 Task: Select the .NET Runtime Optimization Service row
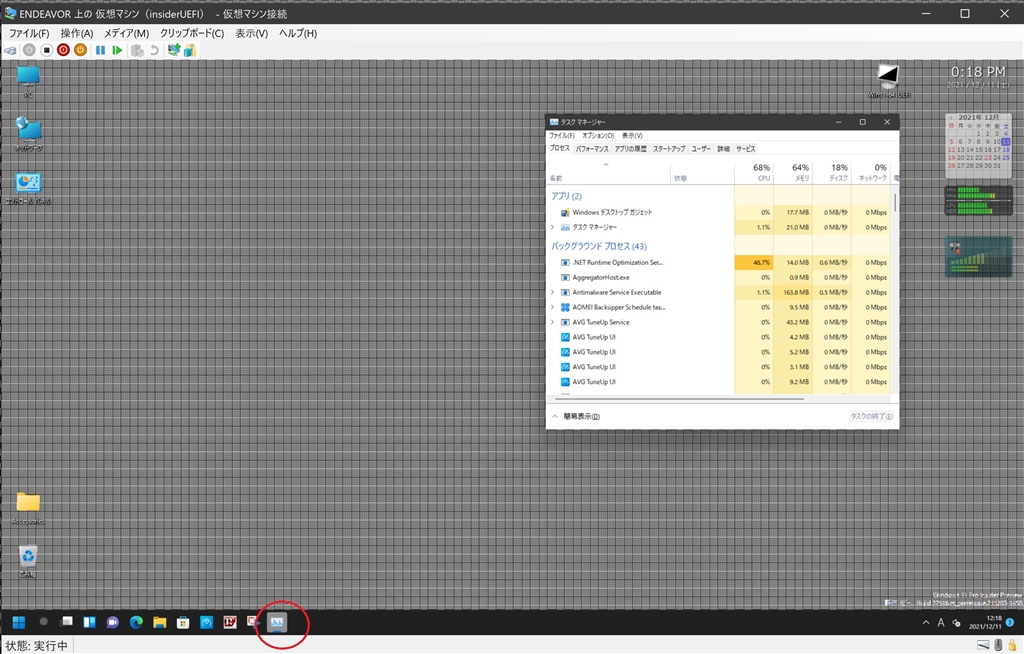[718, 263]
